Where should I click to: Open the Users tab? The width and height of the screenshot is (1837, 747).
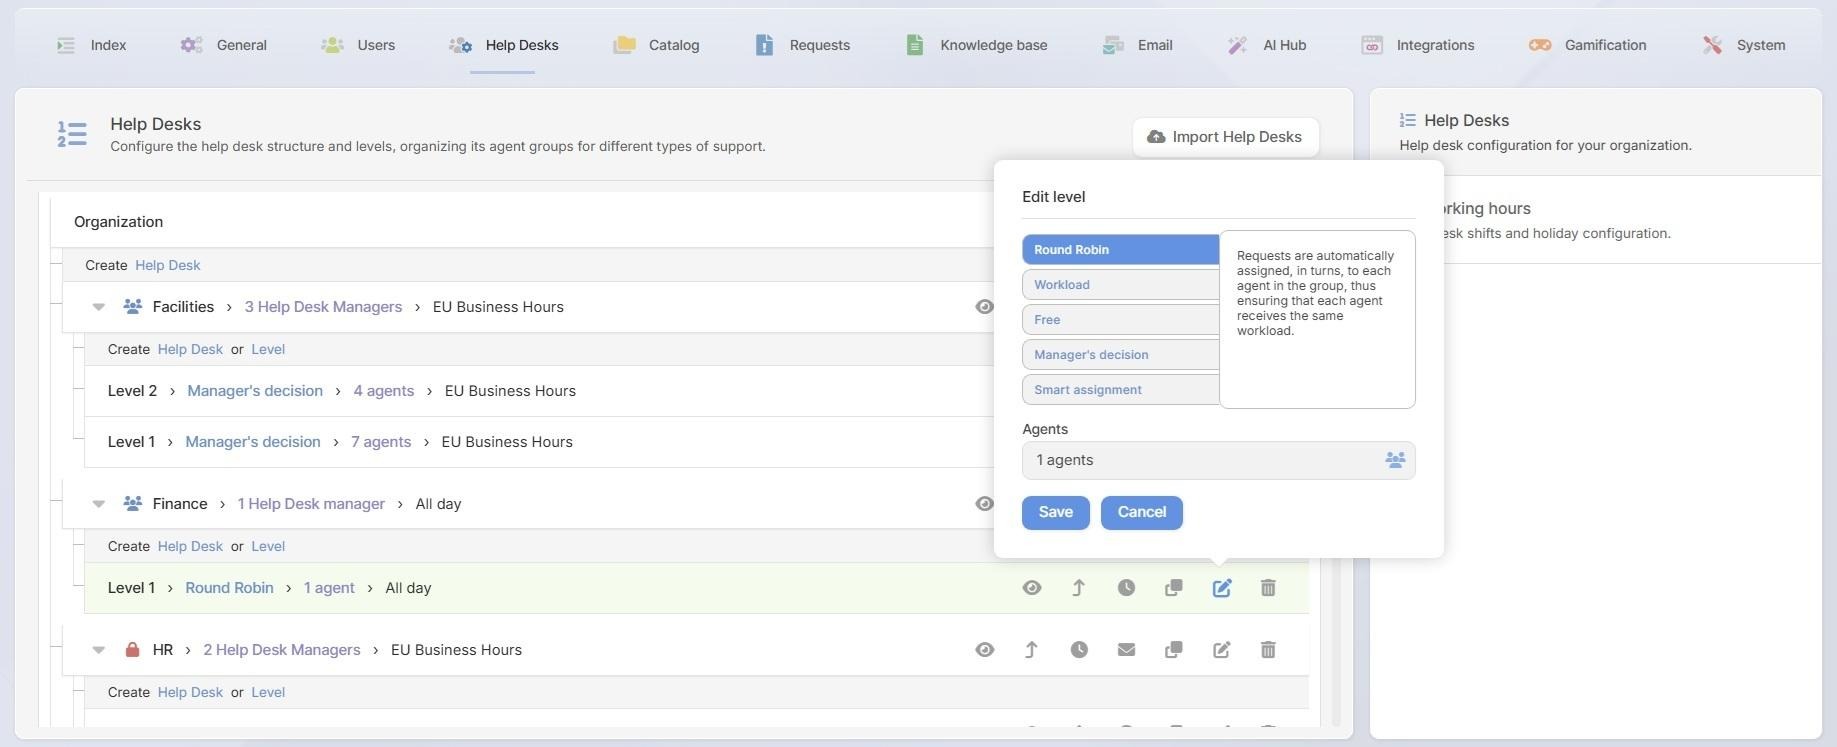tap(358, 45)
